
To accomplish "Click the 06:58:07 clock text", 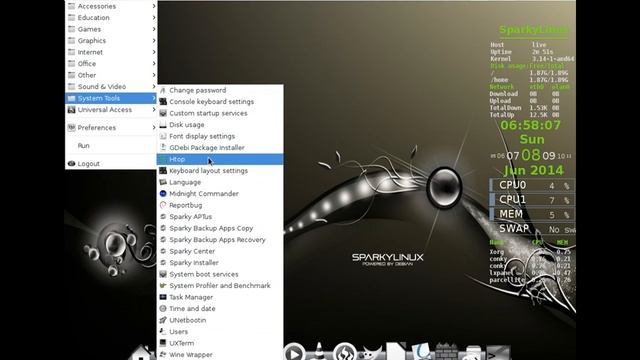I will [531, 125].
